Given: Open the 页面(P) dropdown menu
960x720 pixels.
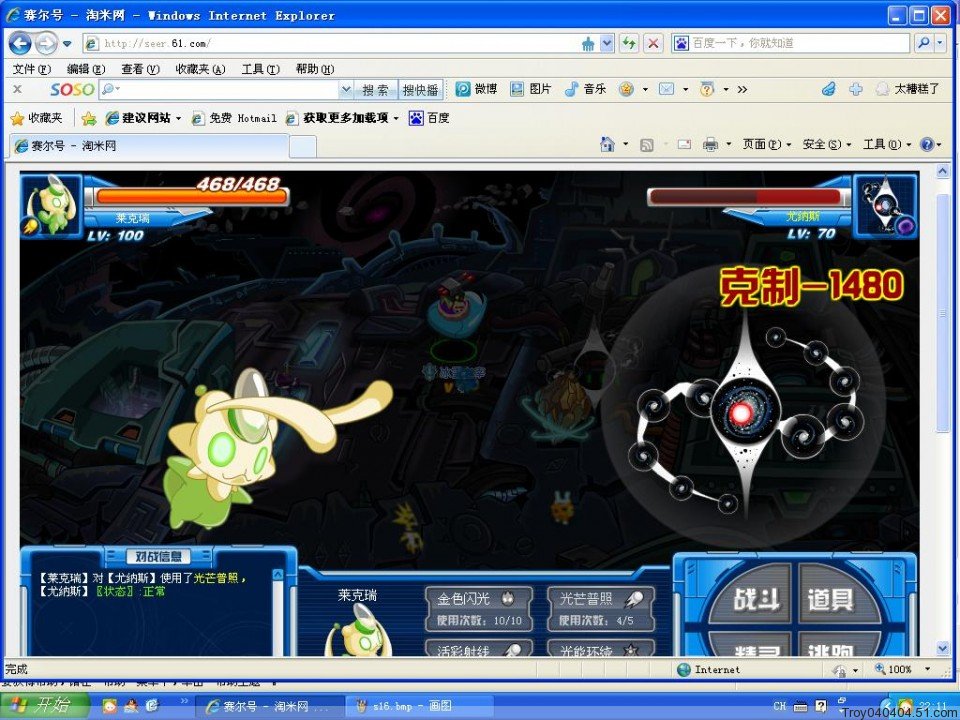Looking at the screenshot, I should click(x=767, y=144).
